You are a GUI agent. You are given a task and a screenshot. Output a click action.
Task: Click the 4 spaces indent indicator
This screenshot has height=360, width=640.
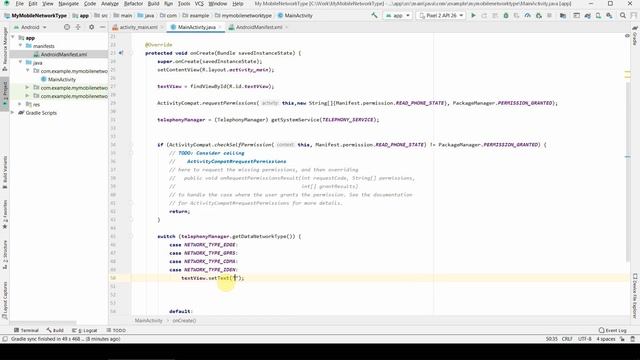pos(606,339)
